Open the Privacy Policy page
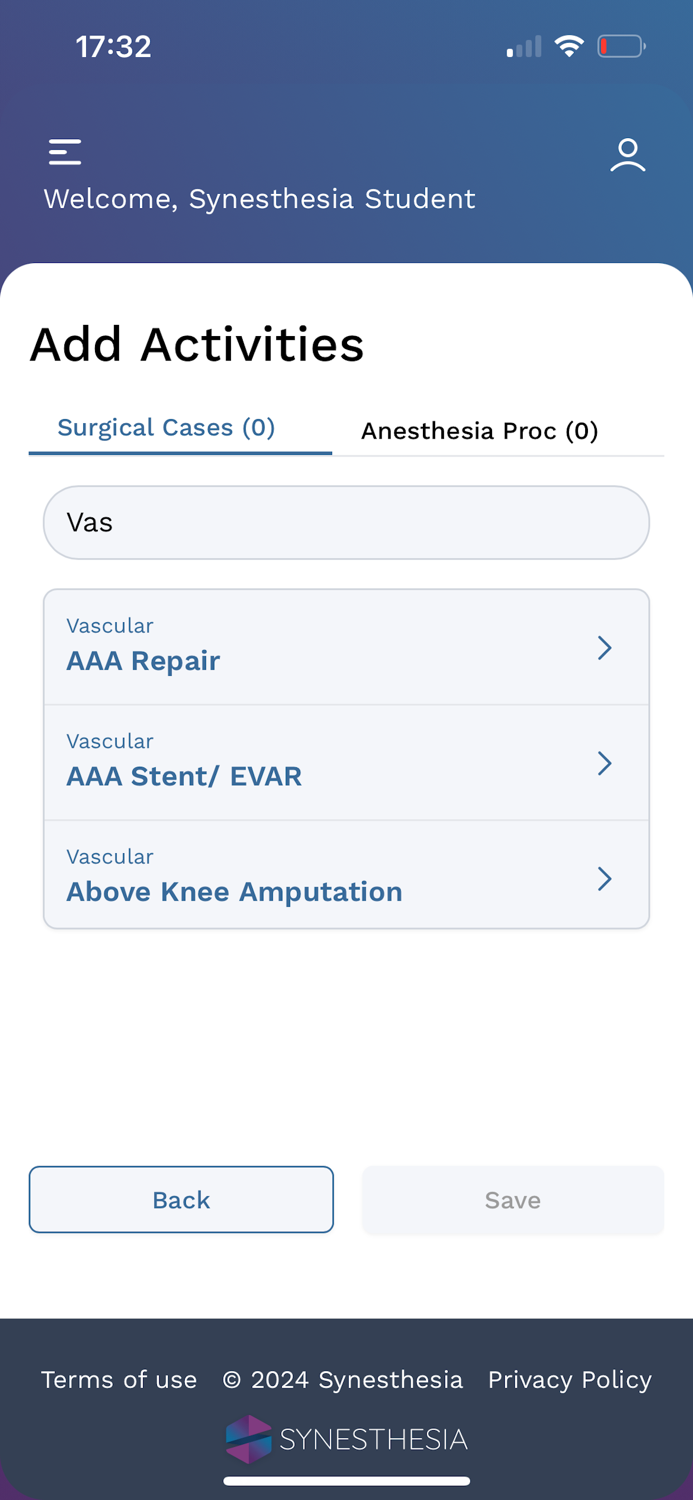Viewport: 693px width, 1500px height. coord(569,1379)
